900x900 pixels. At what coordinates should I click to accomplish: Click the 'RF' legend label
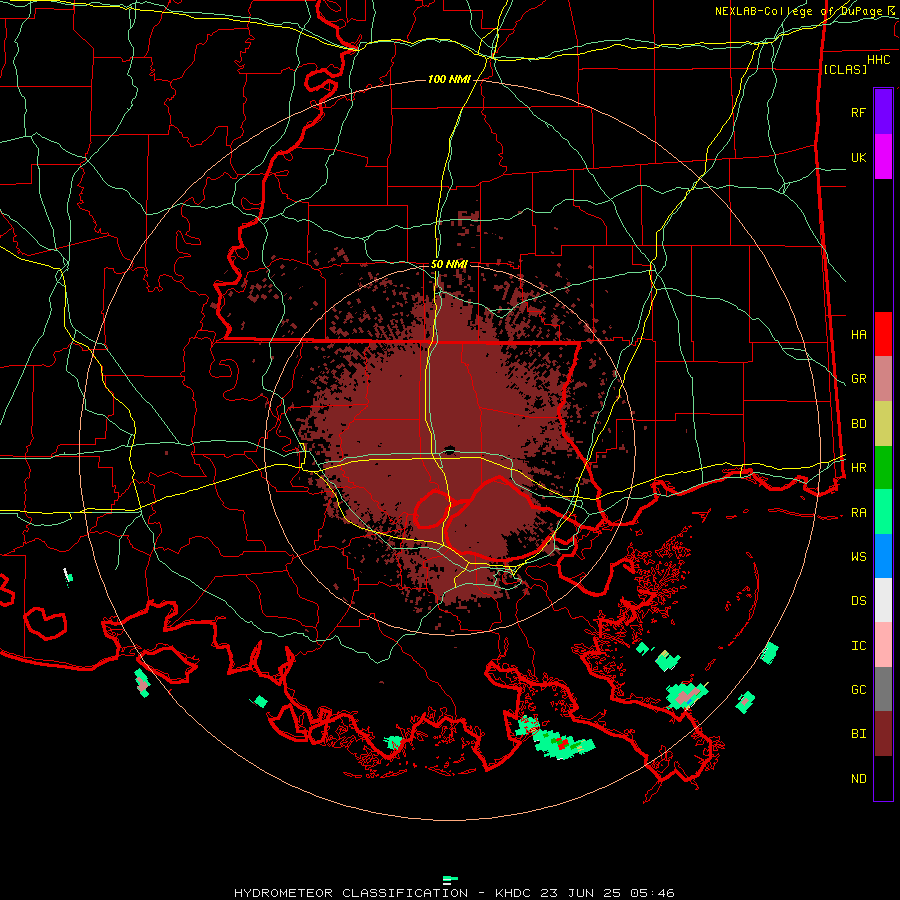pyautogui.click(x=858, y=112)
